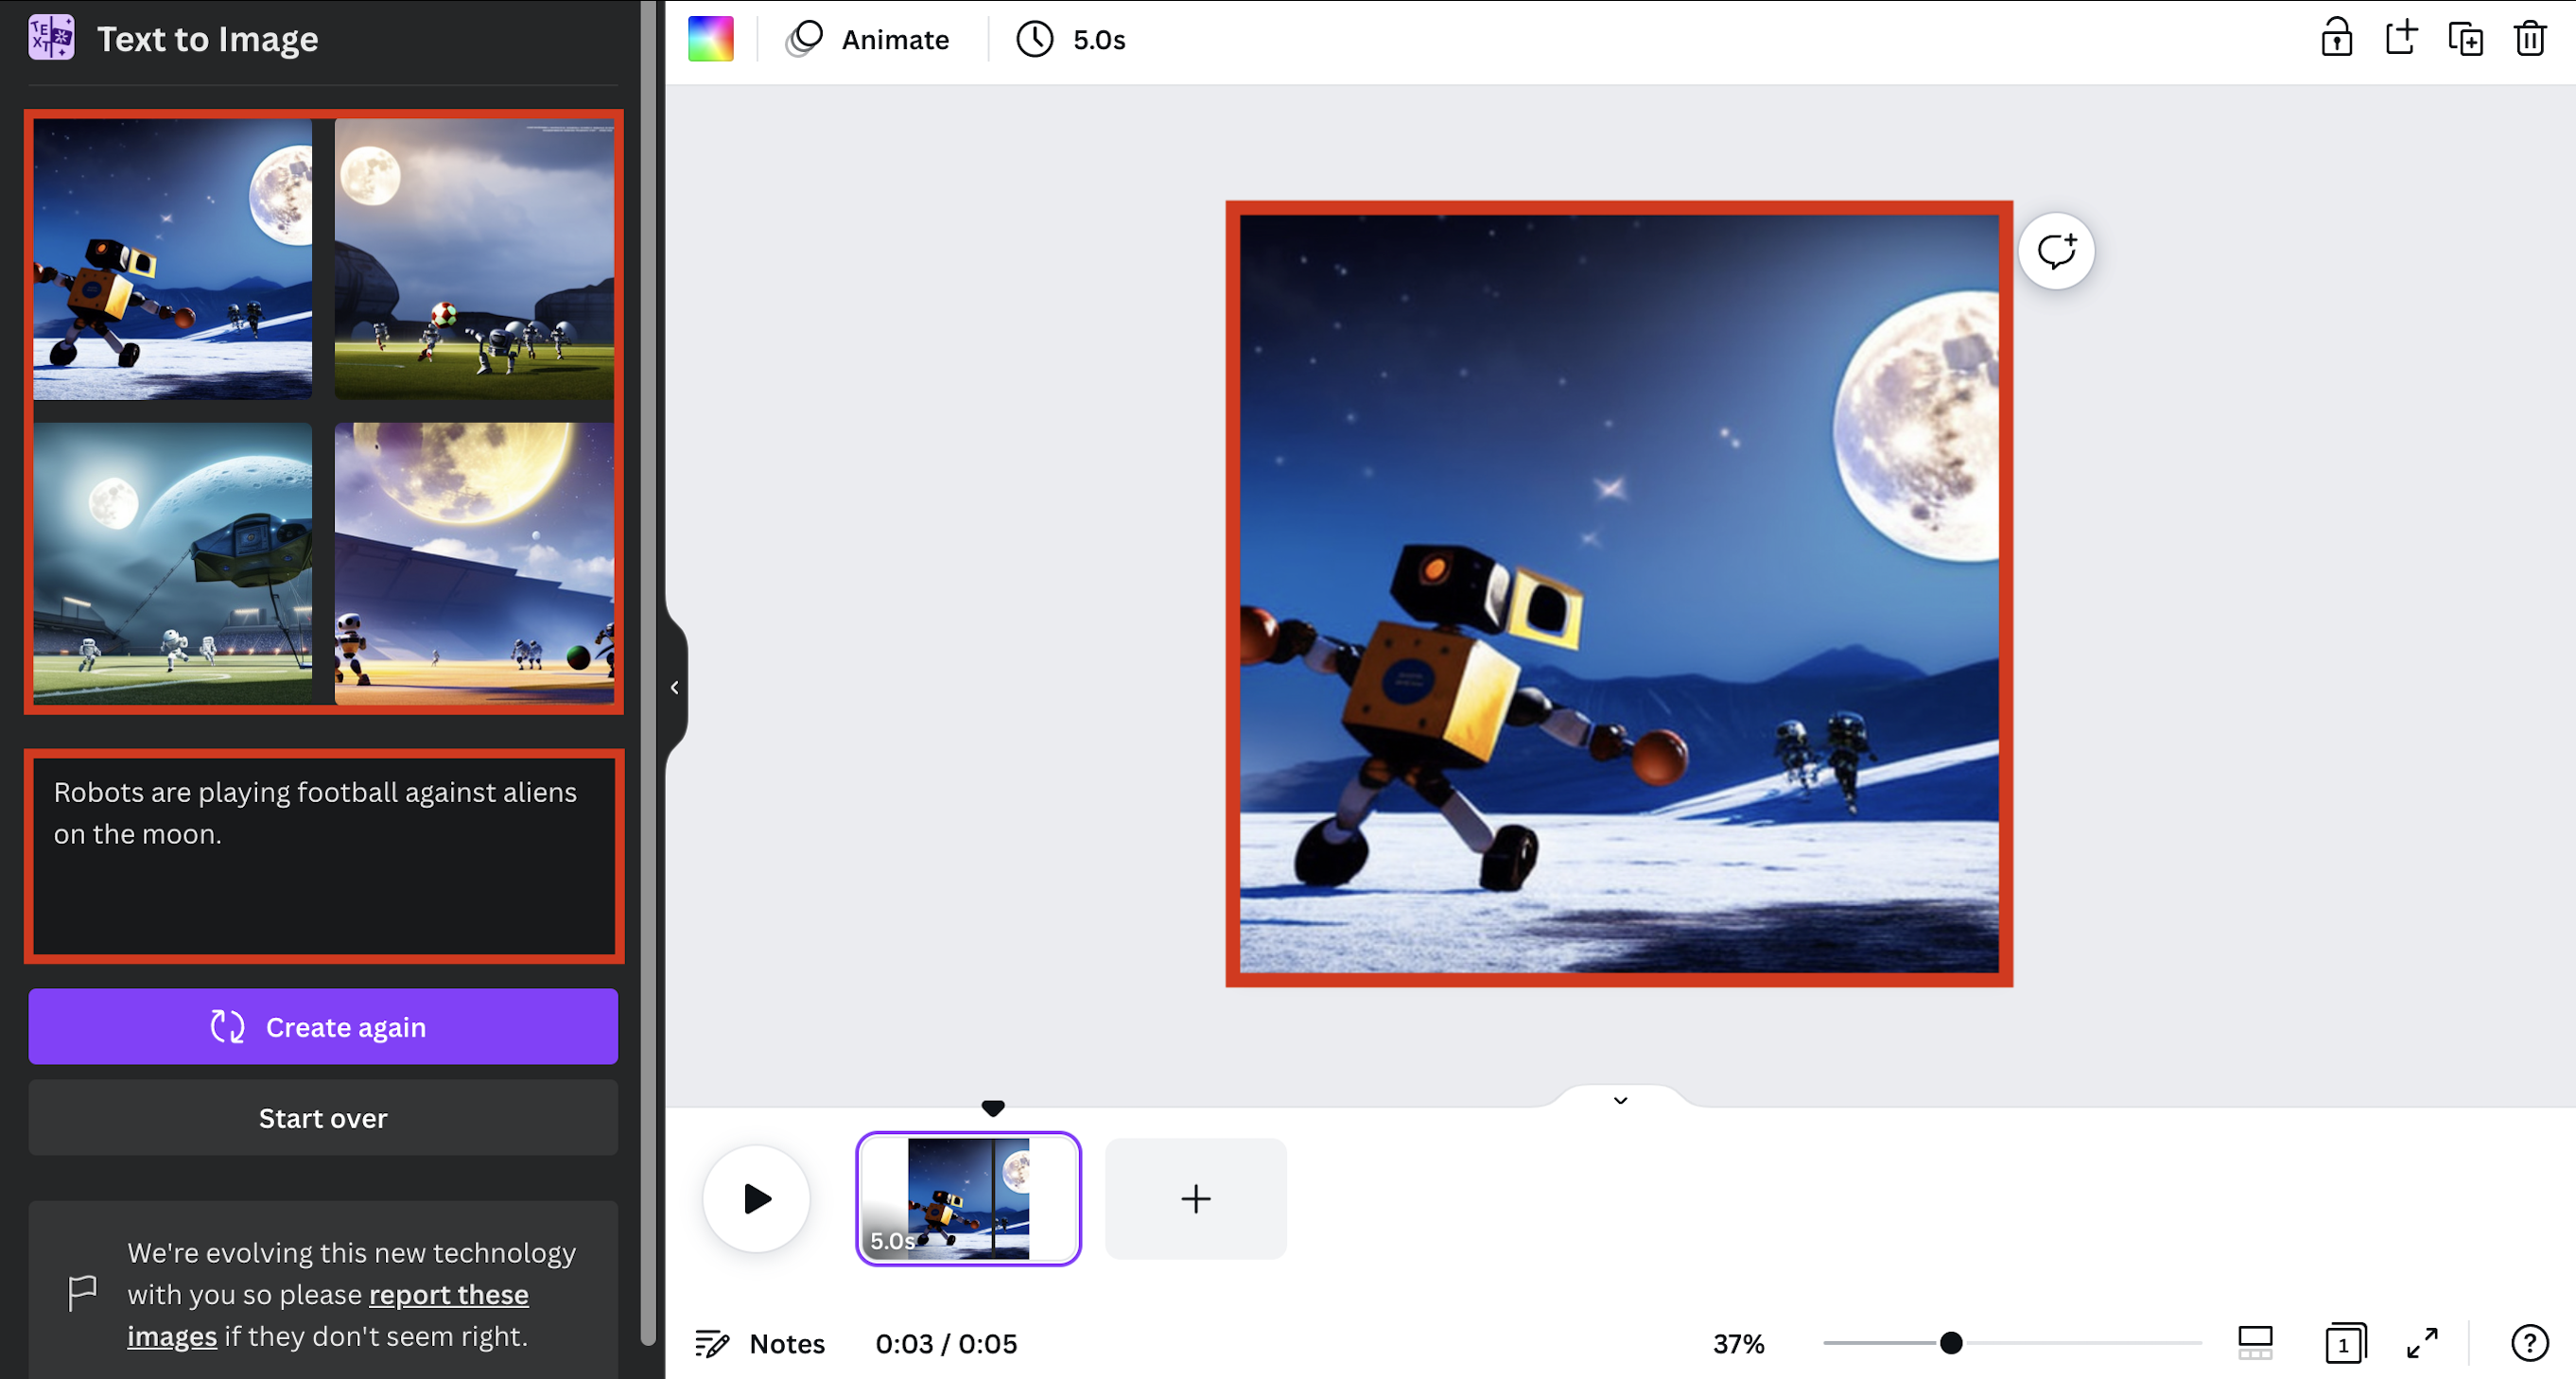Enter fullscreen presentation mode icon
2576x1379 pixels.
point(2421,1343)
